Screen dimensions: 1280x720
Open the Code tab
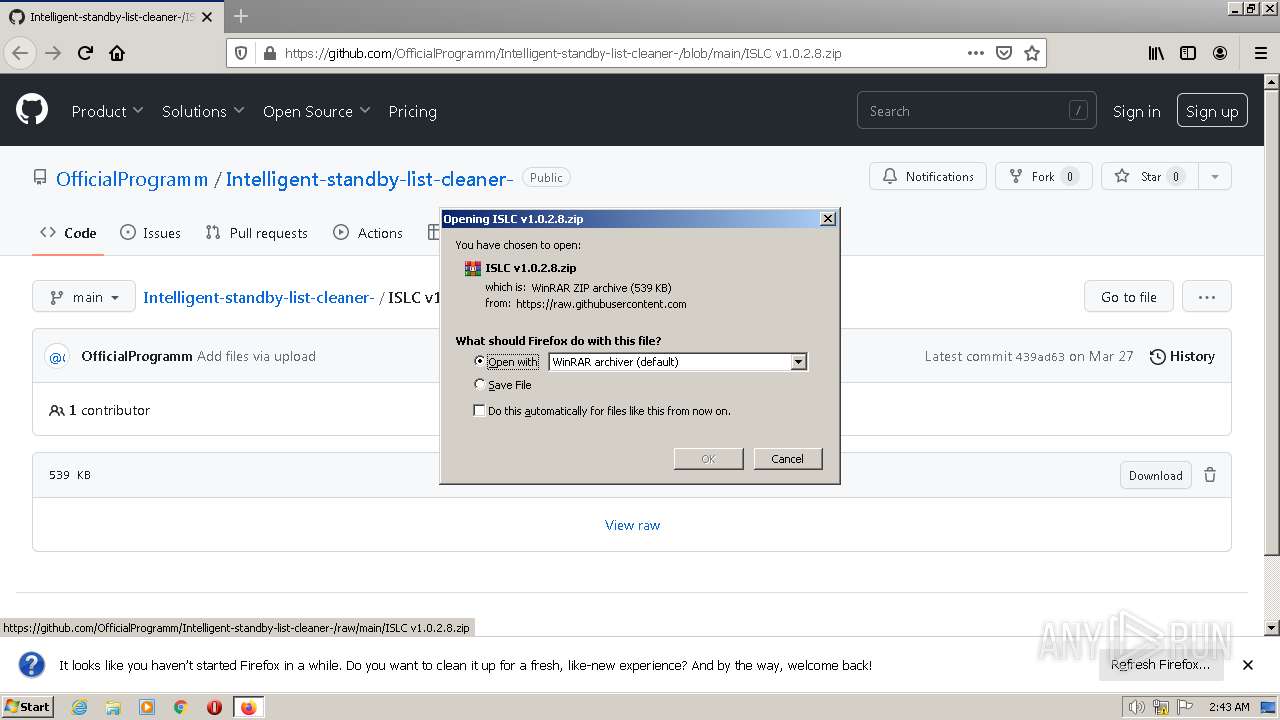click(x=68, y=233)
